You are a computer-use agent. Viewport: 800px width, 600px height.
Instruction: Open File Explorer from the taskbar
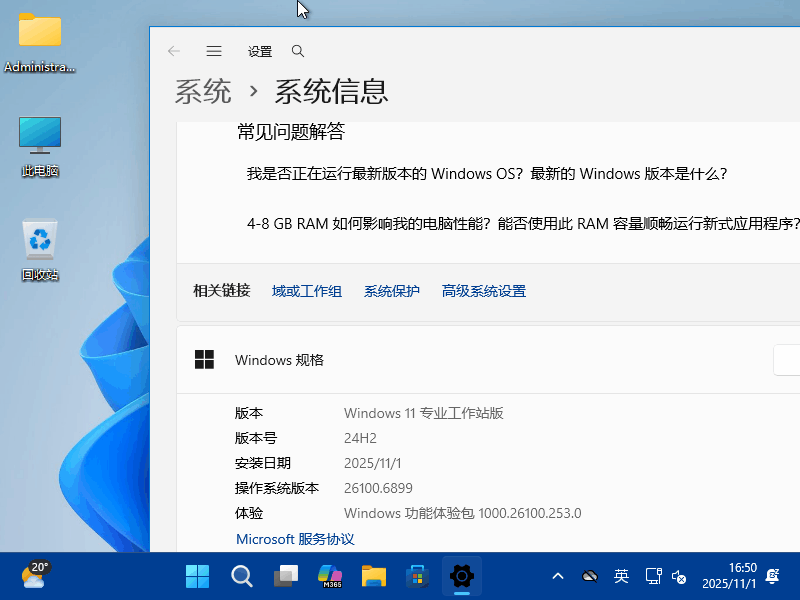(373, 576)
